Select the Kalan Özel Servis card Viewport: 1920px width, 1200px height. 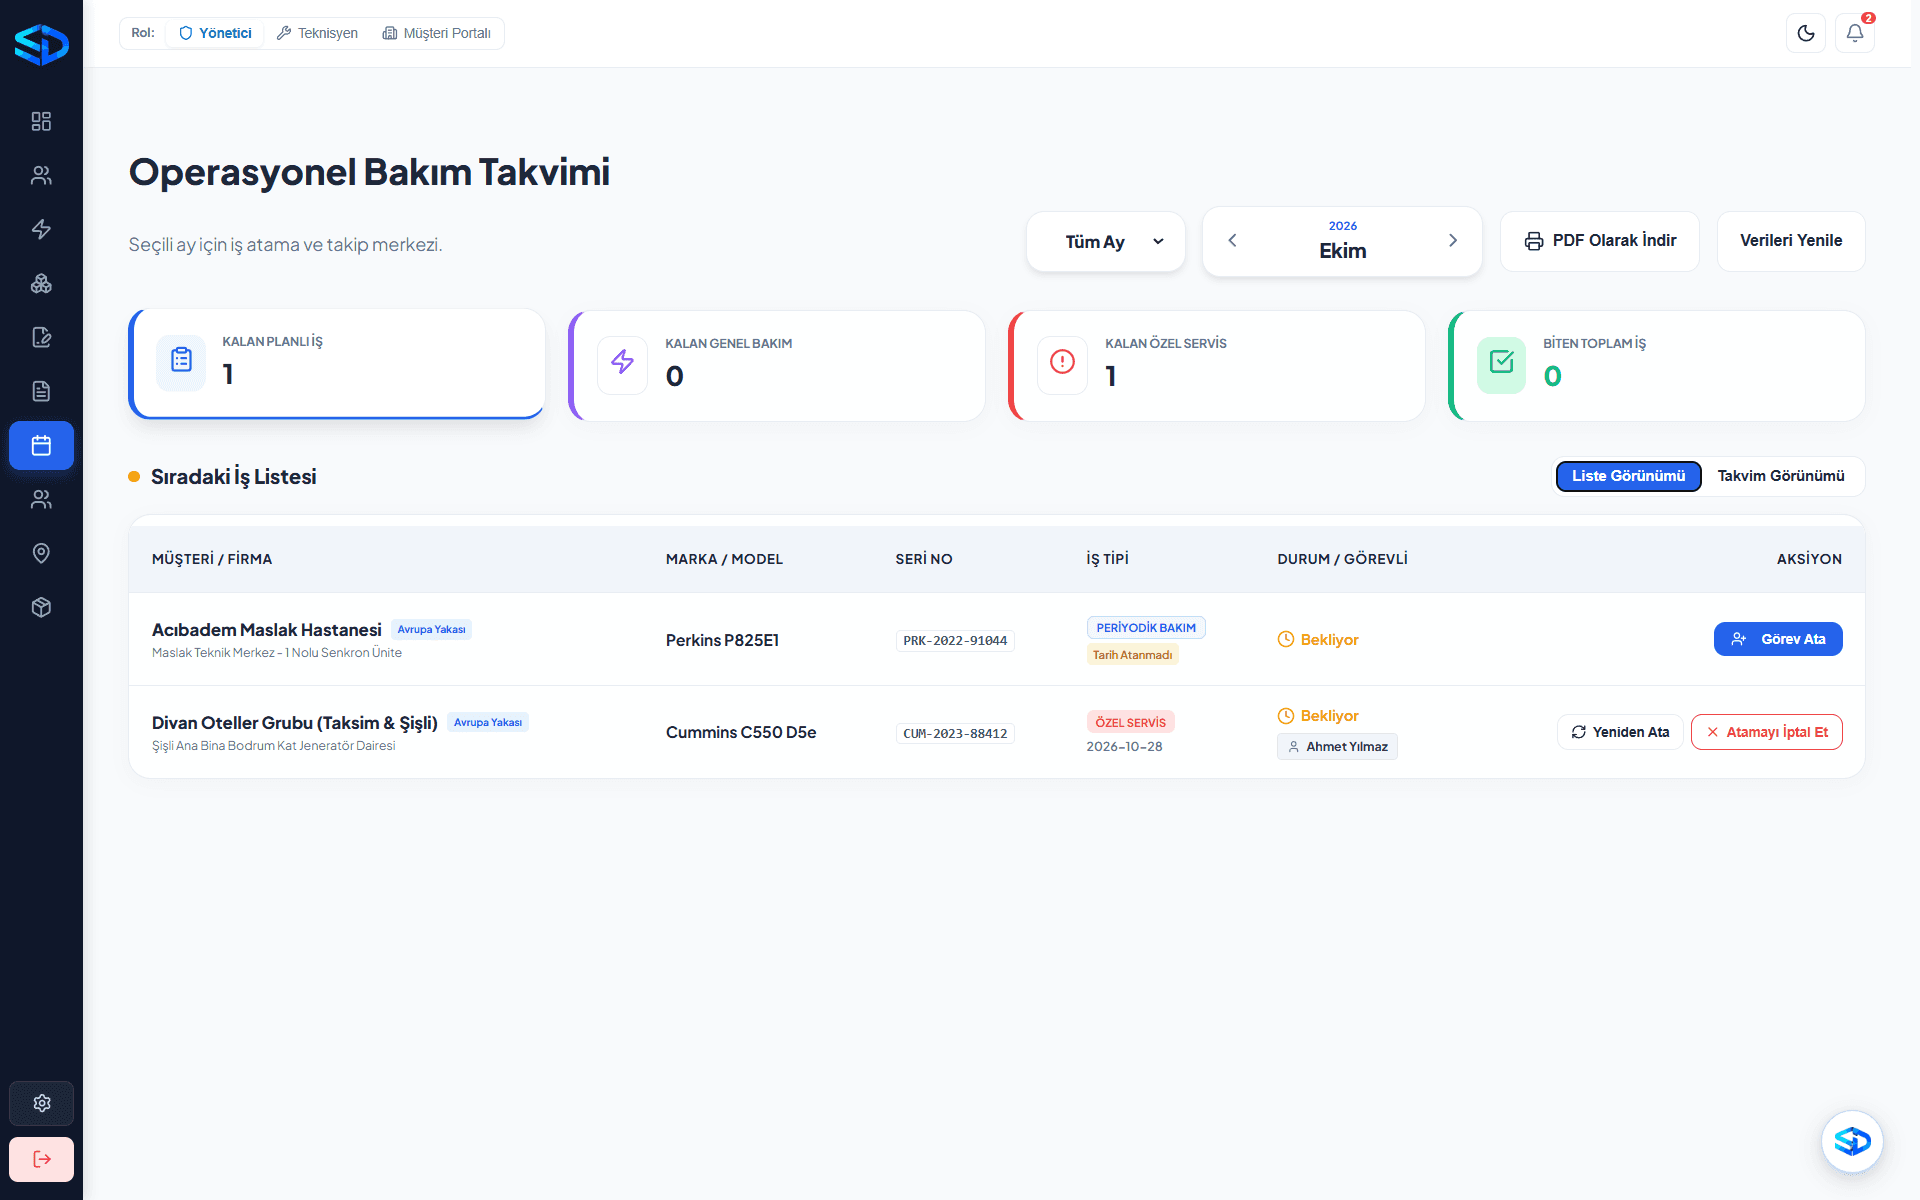[x=1217, y=366]
